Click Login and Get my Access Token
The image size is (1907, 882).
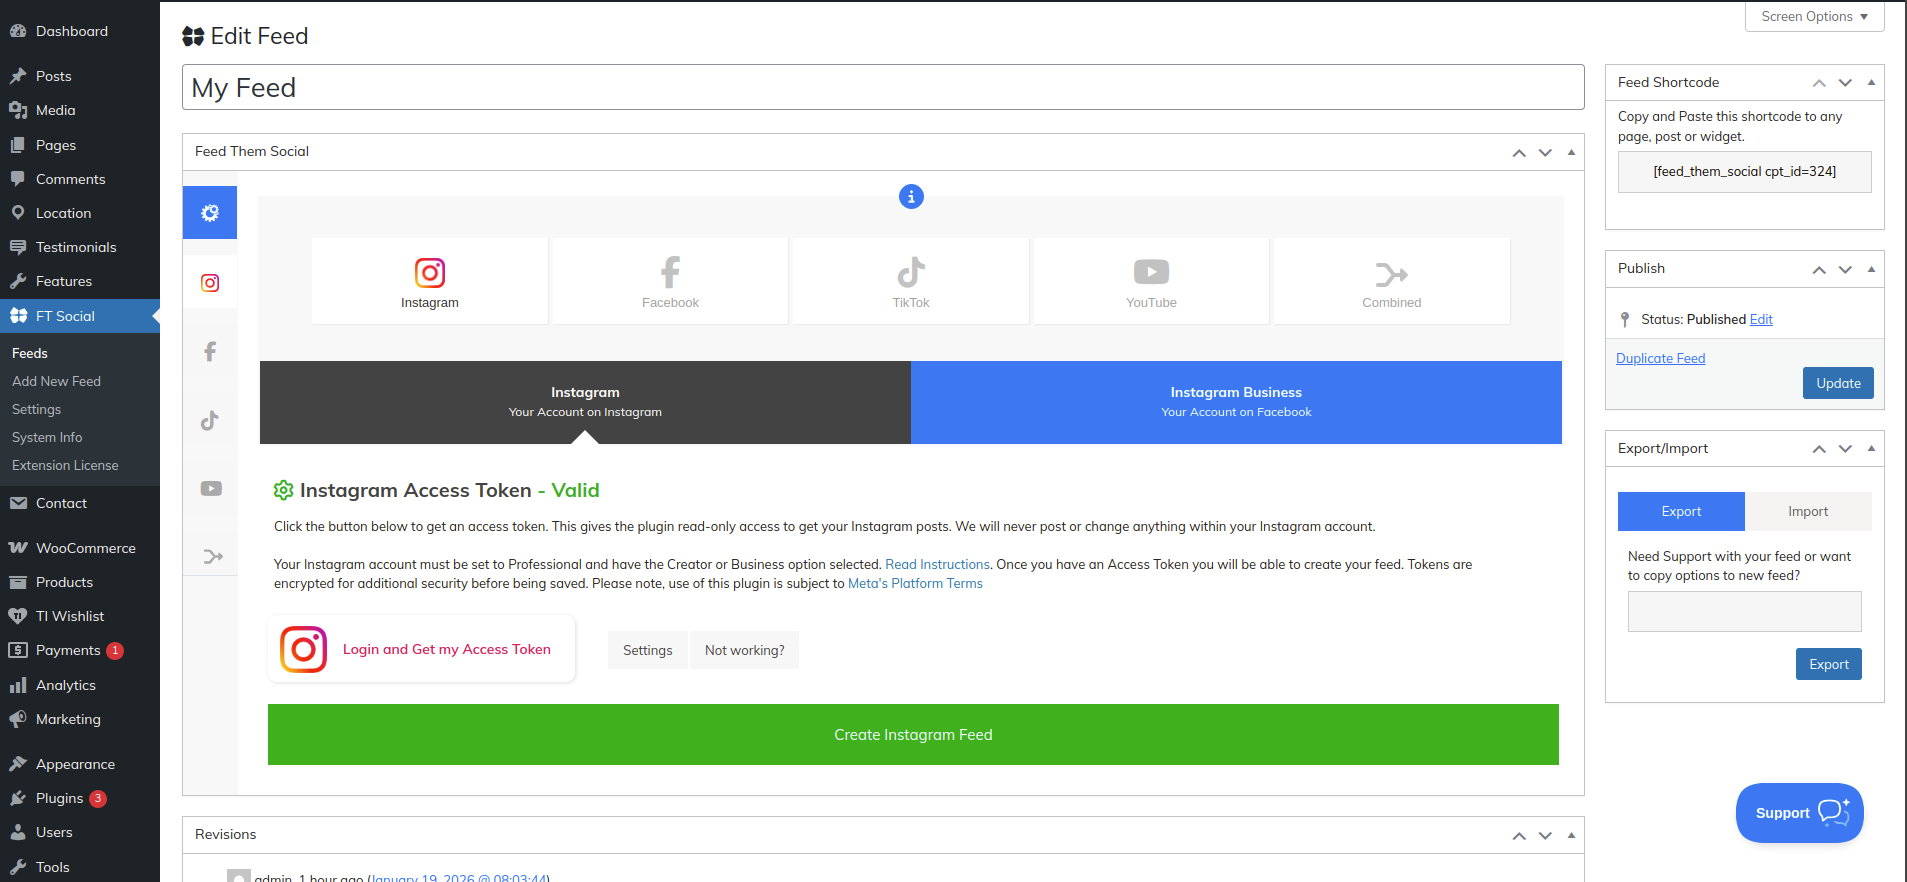click(x=447, y=649)
